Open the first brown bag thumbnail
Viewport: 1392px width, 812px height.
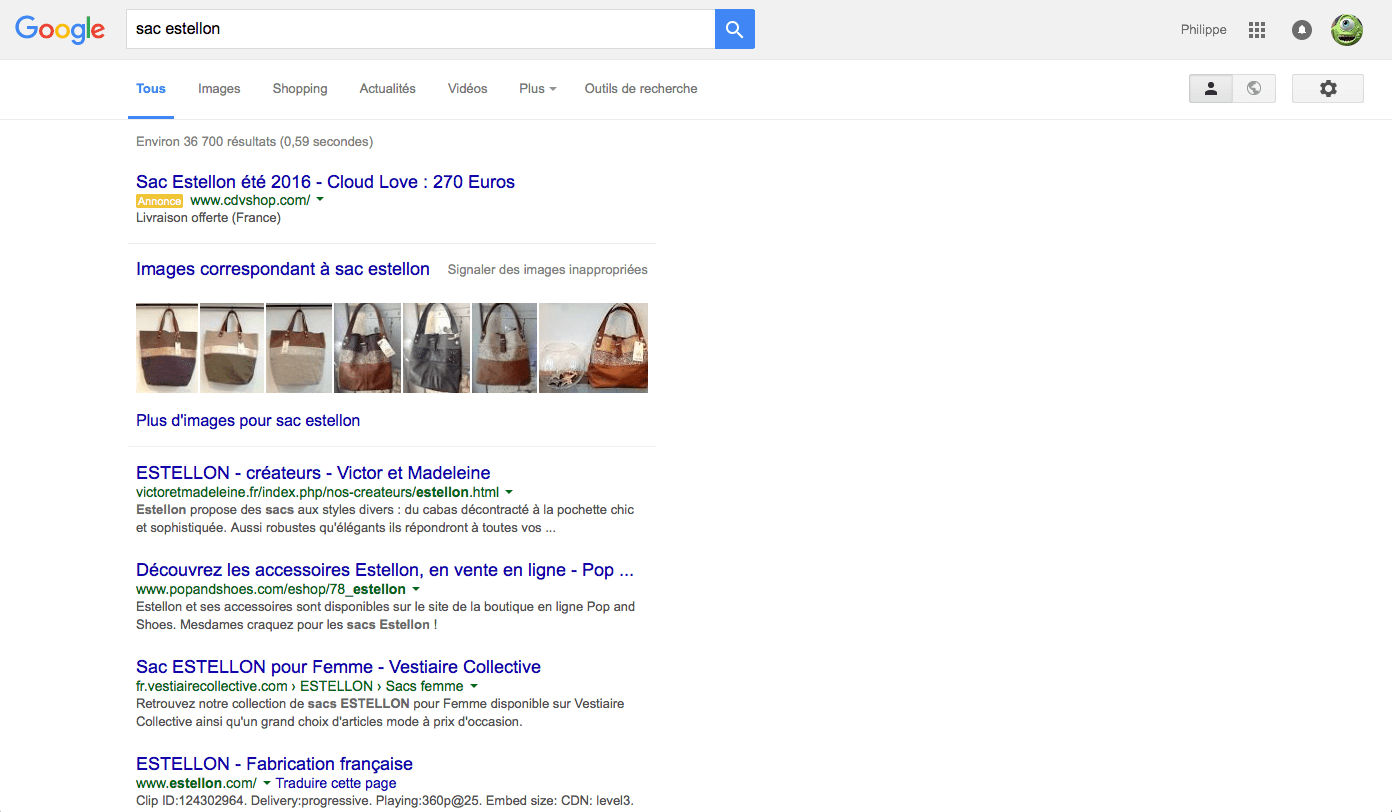coord(167,348)
